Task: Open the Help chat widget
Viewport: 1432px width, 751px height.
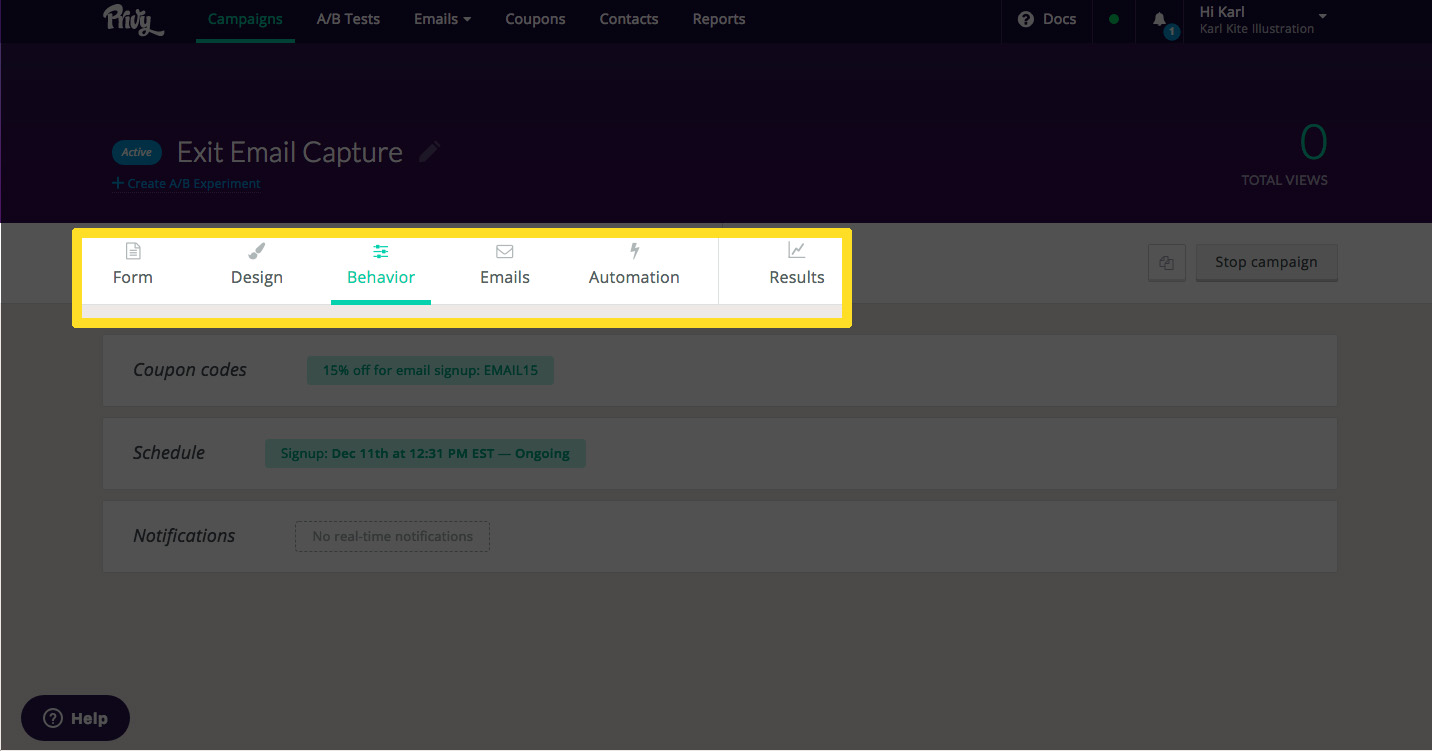Action: coord(76,718)
